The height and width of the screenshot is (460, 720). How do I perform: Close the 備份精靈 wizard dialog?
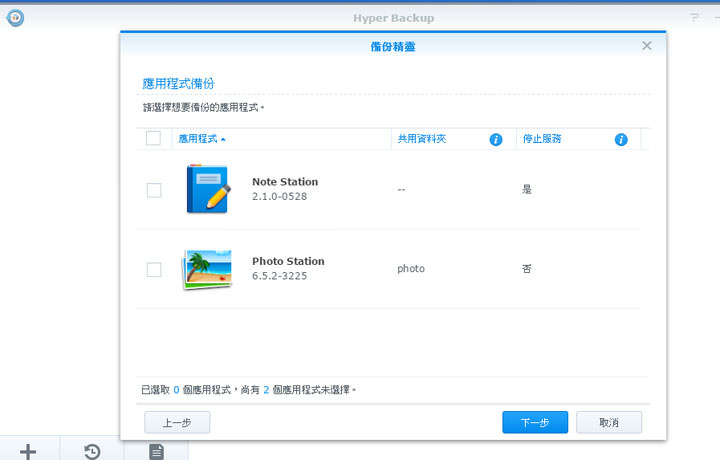pos(647,46)
